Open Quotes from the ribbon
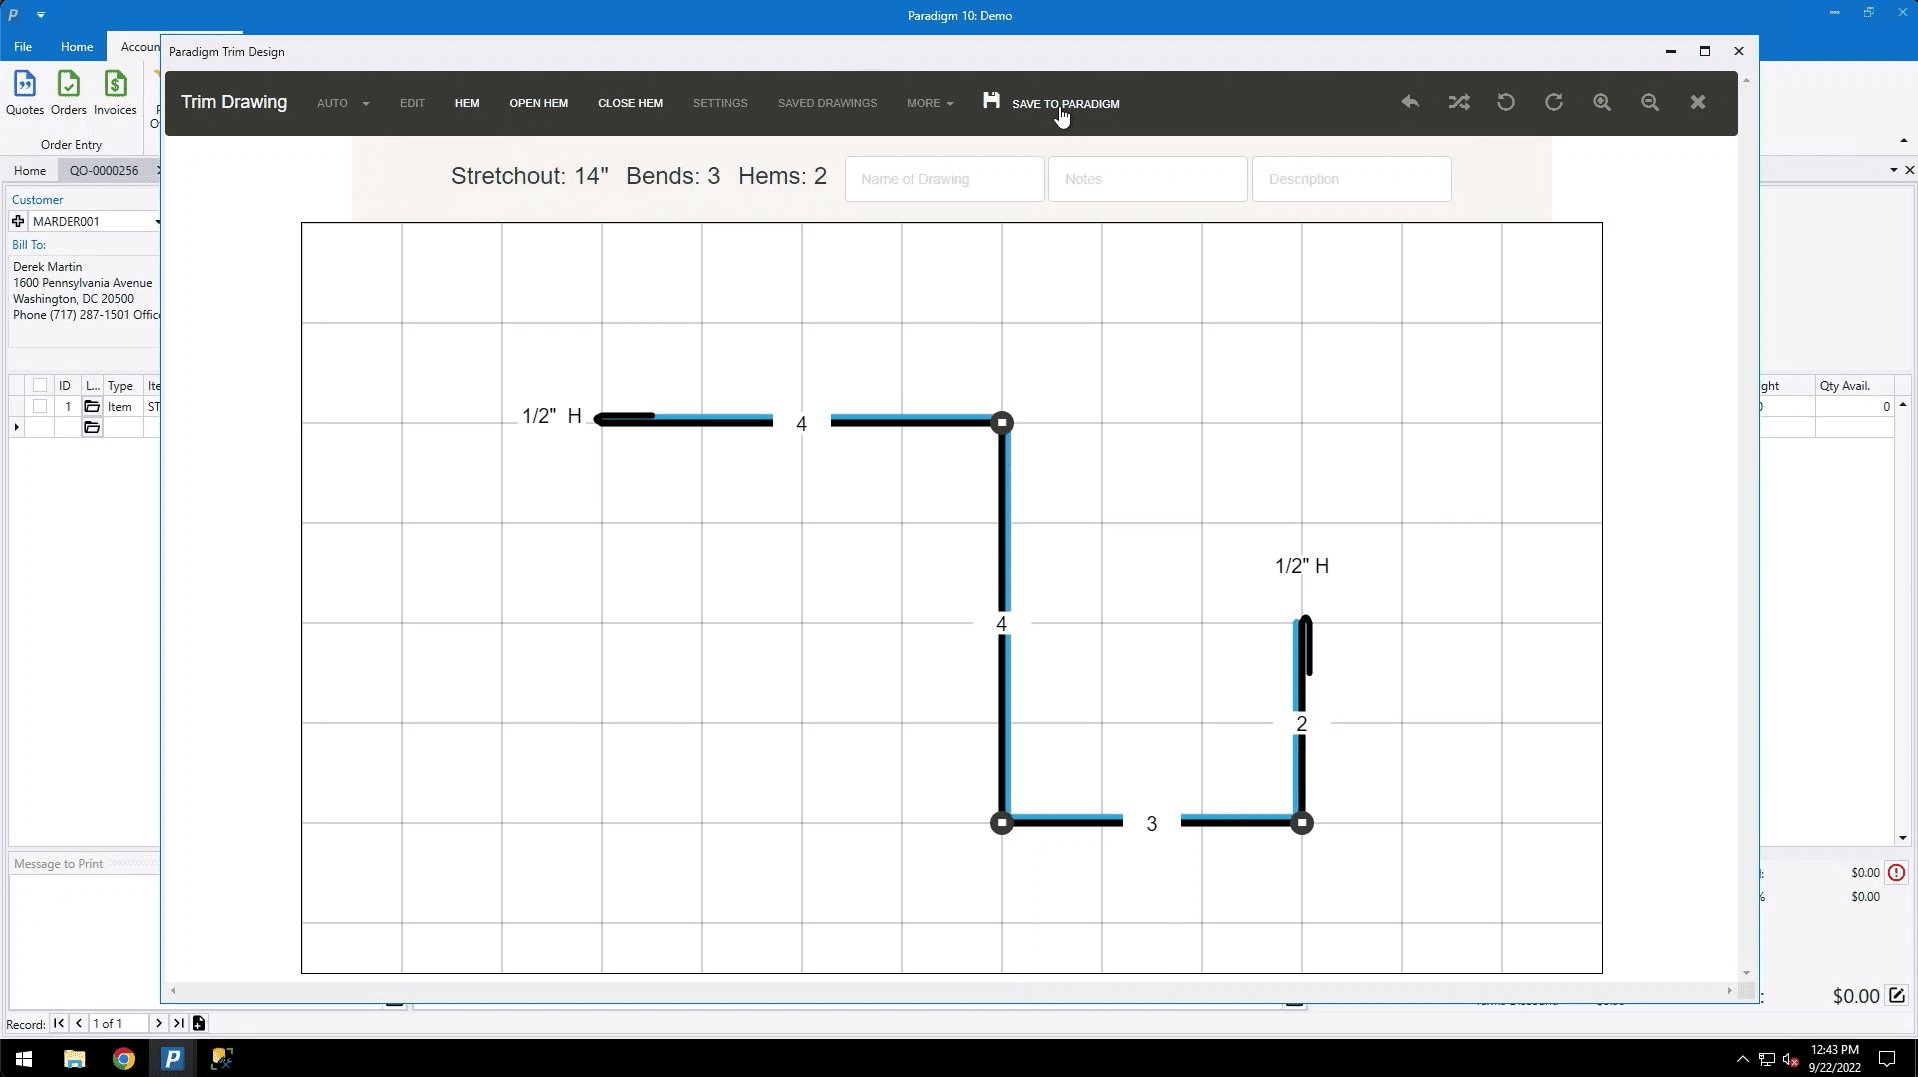The image size is (1918, 1077). pyautogui.click(x=25, y=93)
